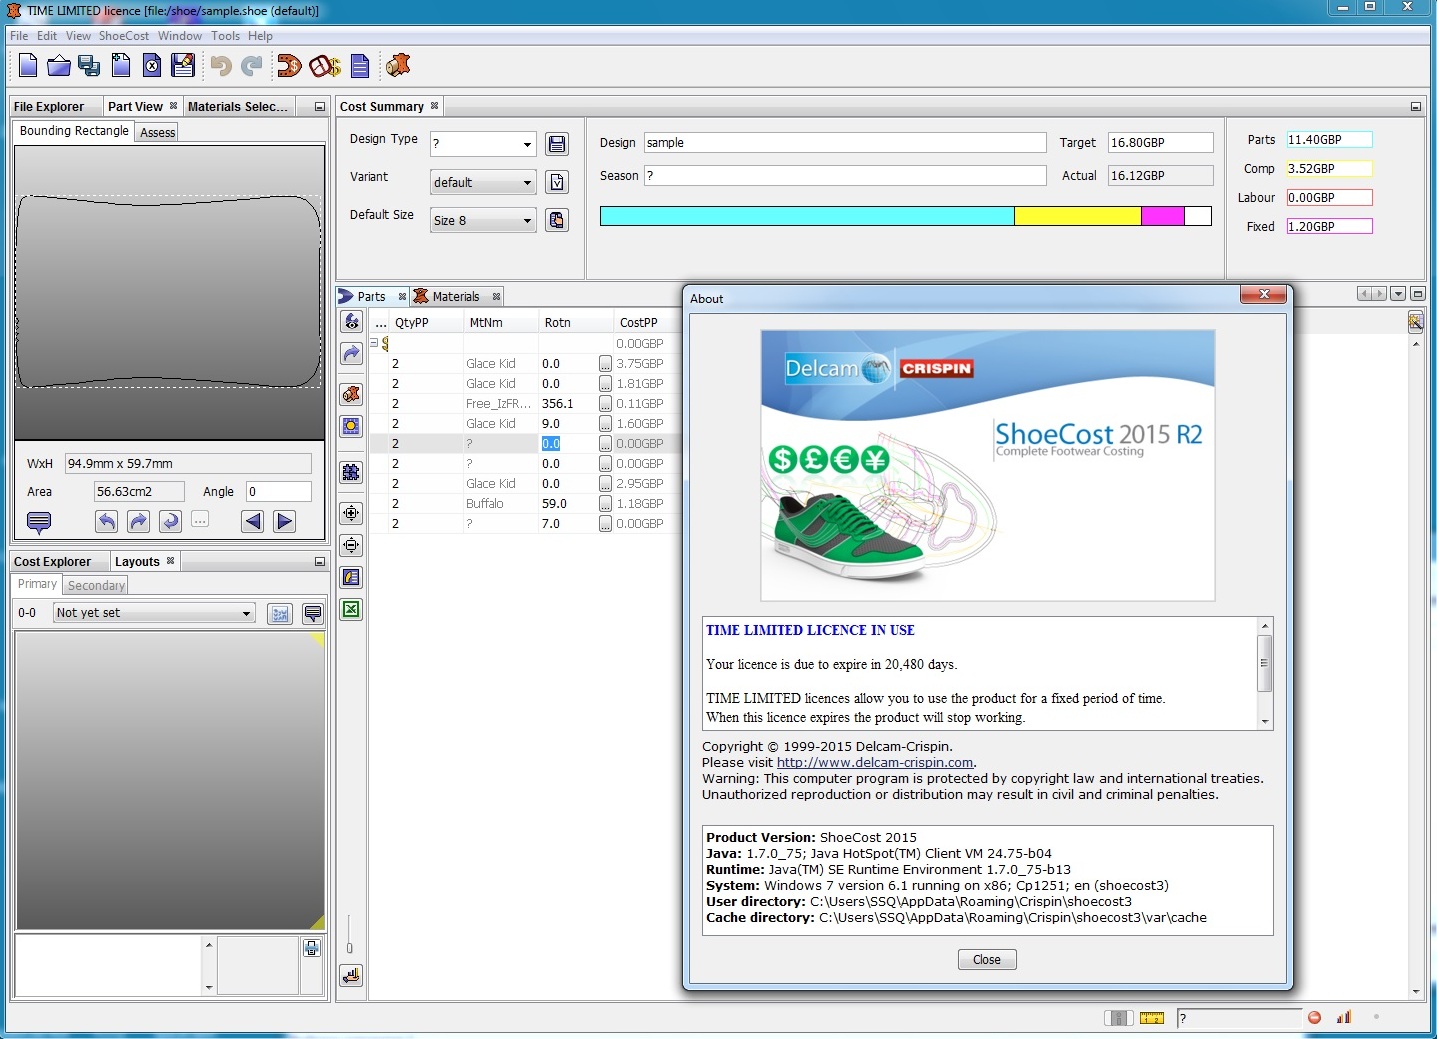Click the copy icon beside Default Size
This screenshot has height=1039, width=1437.
click(x=557, y=220)
